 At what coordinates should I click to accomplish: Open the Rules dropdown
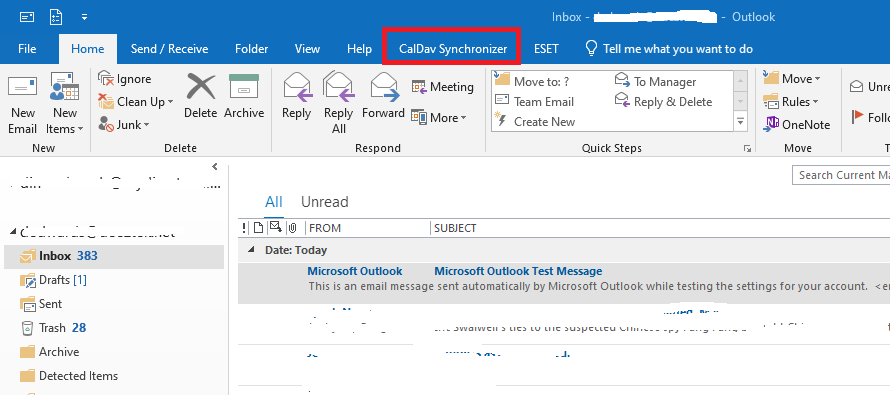pos(791,102)
